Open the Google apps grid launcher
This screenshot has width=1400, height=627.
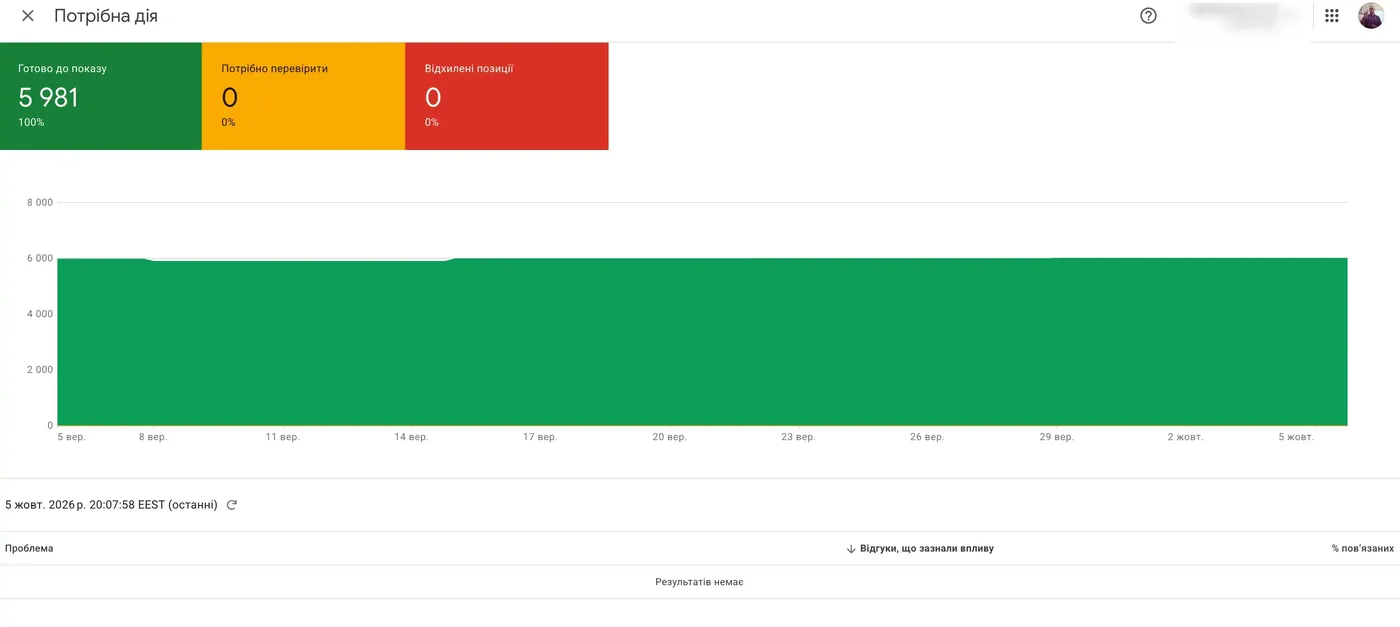pos(1331,16)
